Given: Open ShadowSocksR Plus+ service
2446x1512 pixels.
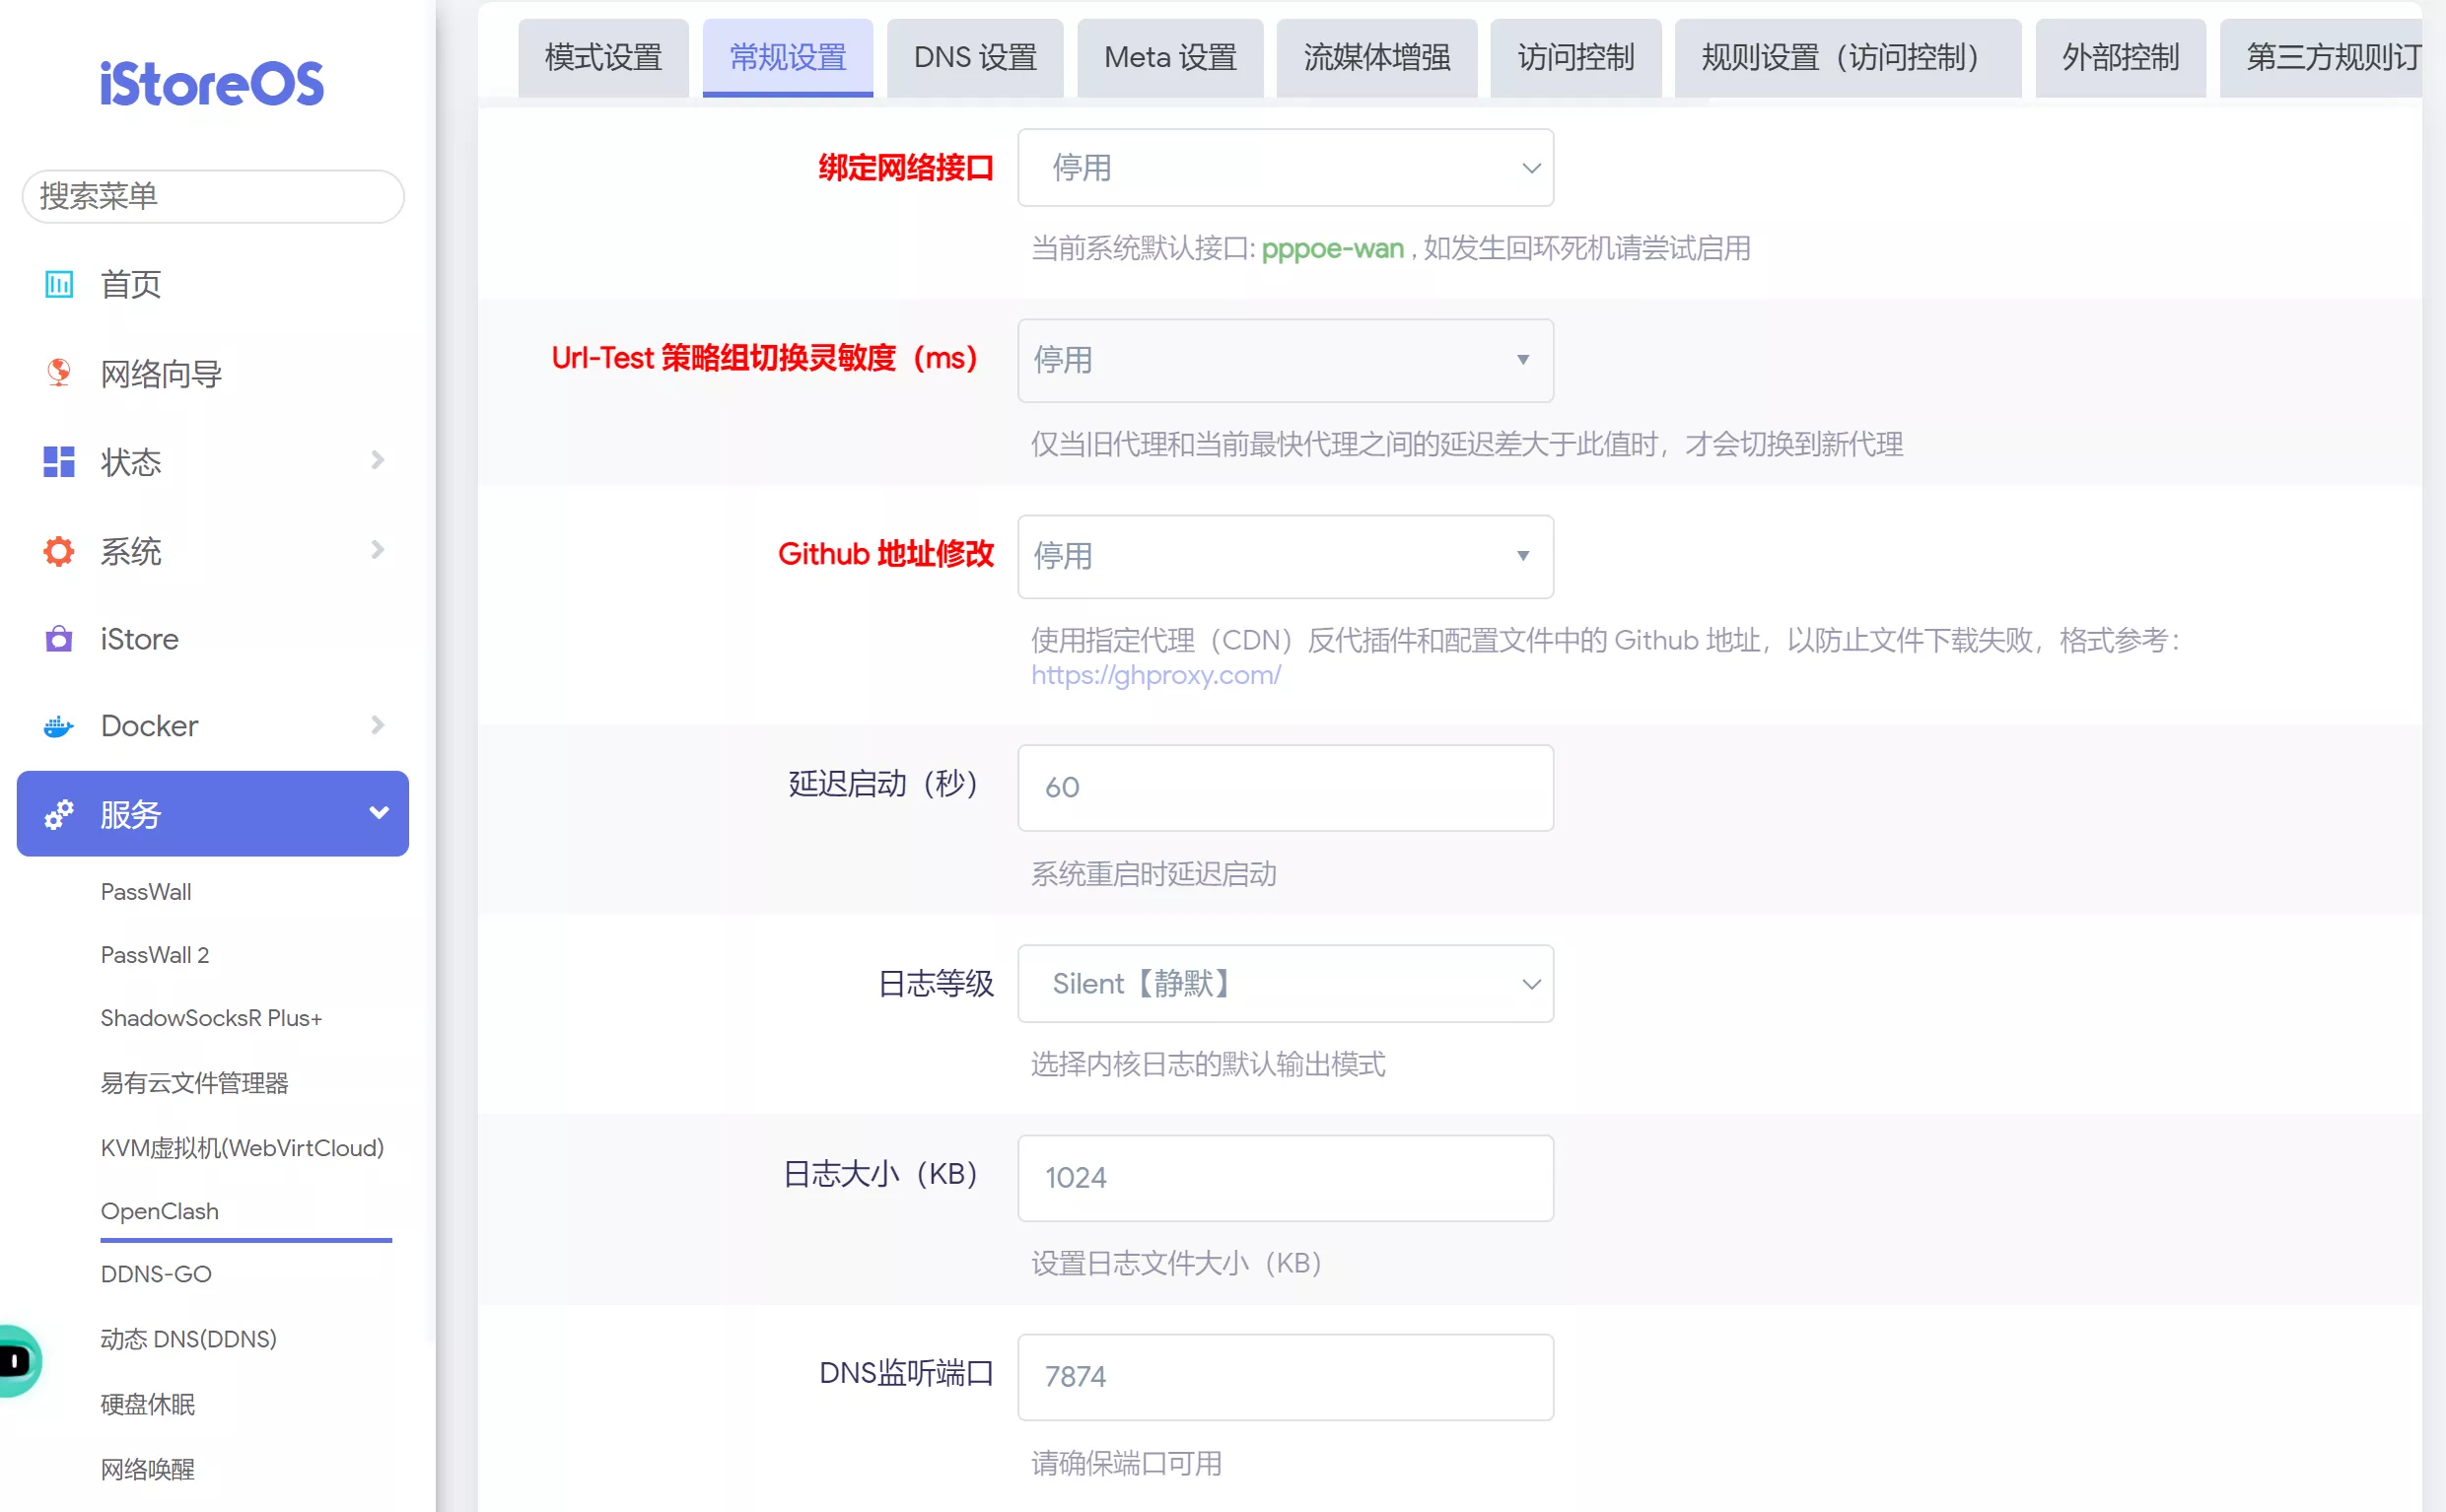Looking at the screenshot, I should 211,1018.
